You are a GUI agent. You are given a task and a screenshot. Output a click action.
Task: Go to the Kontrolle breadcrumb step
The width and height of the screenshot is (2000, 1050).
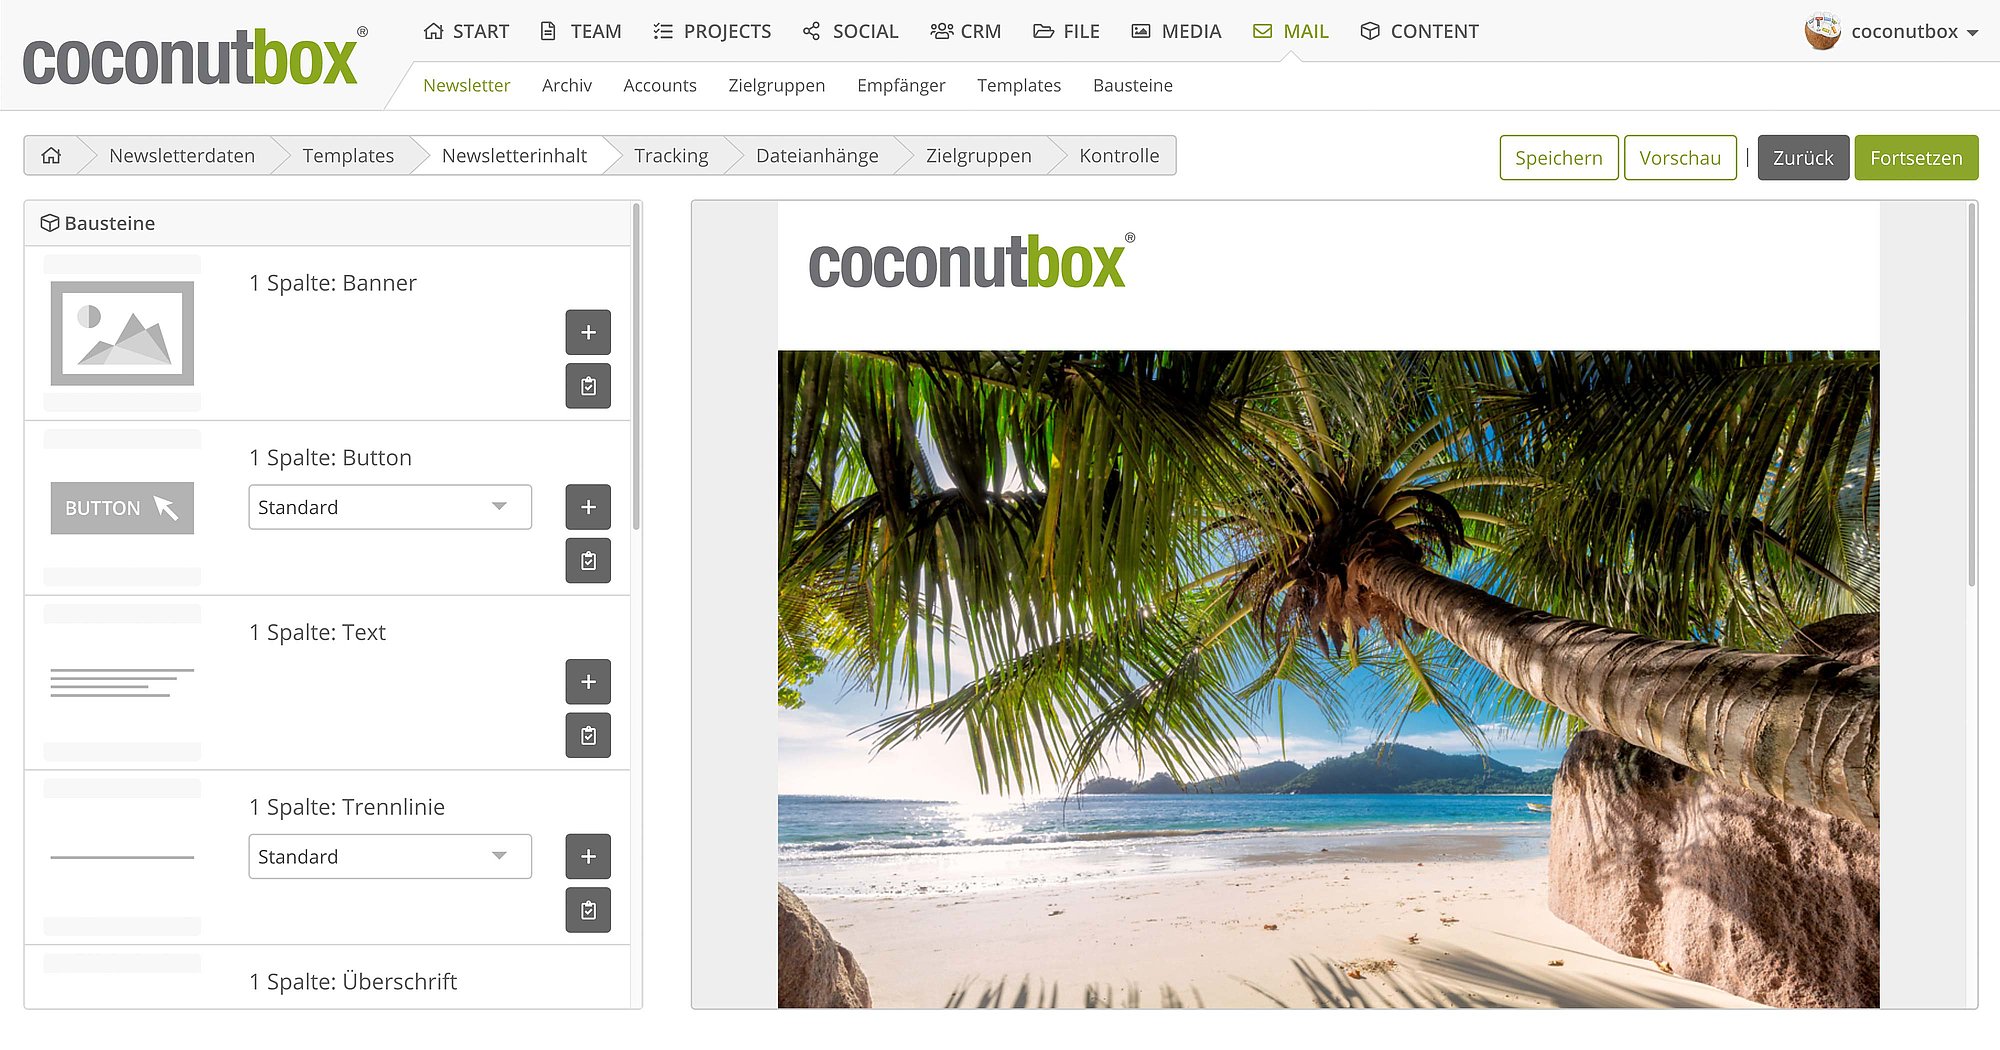(1119, 156)
